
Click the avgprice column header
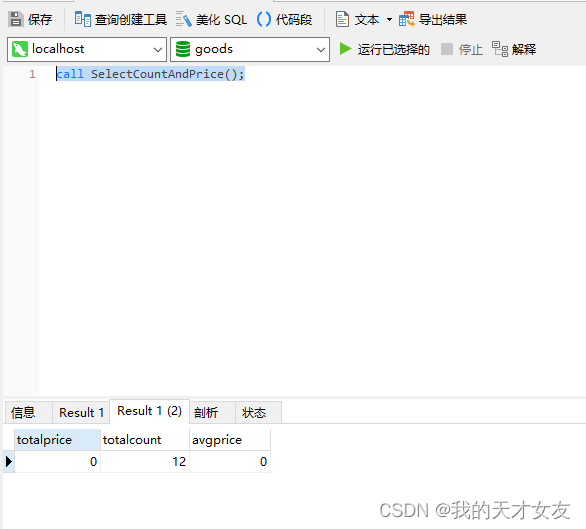click(230, 440)
